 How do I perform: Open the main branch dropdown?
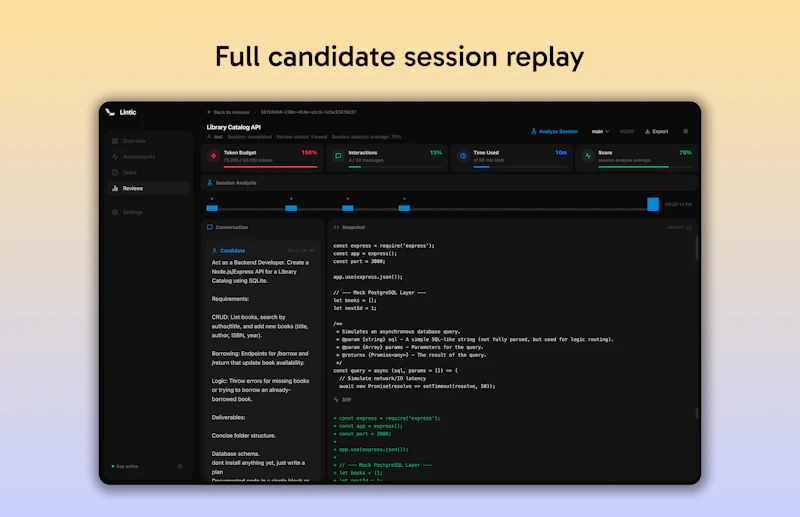click(601, 131)
